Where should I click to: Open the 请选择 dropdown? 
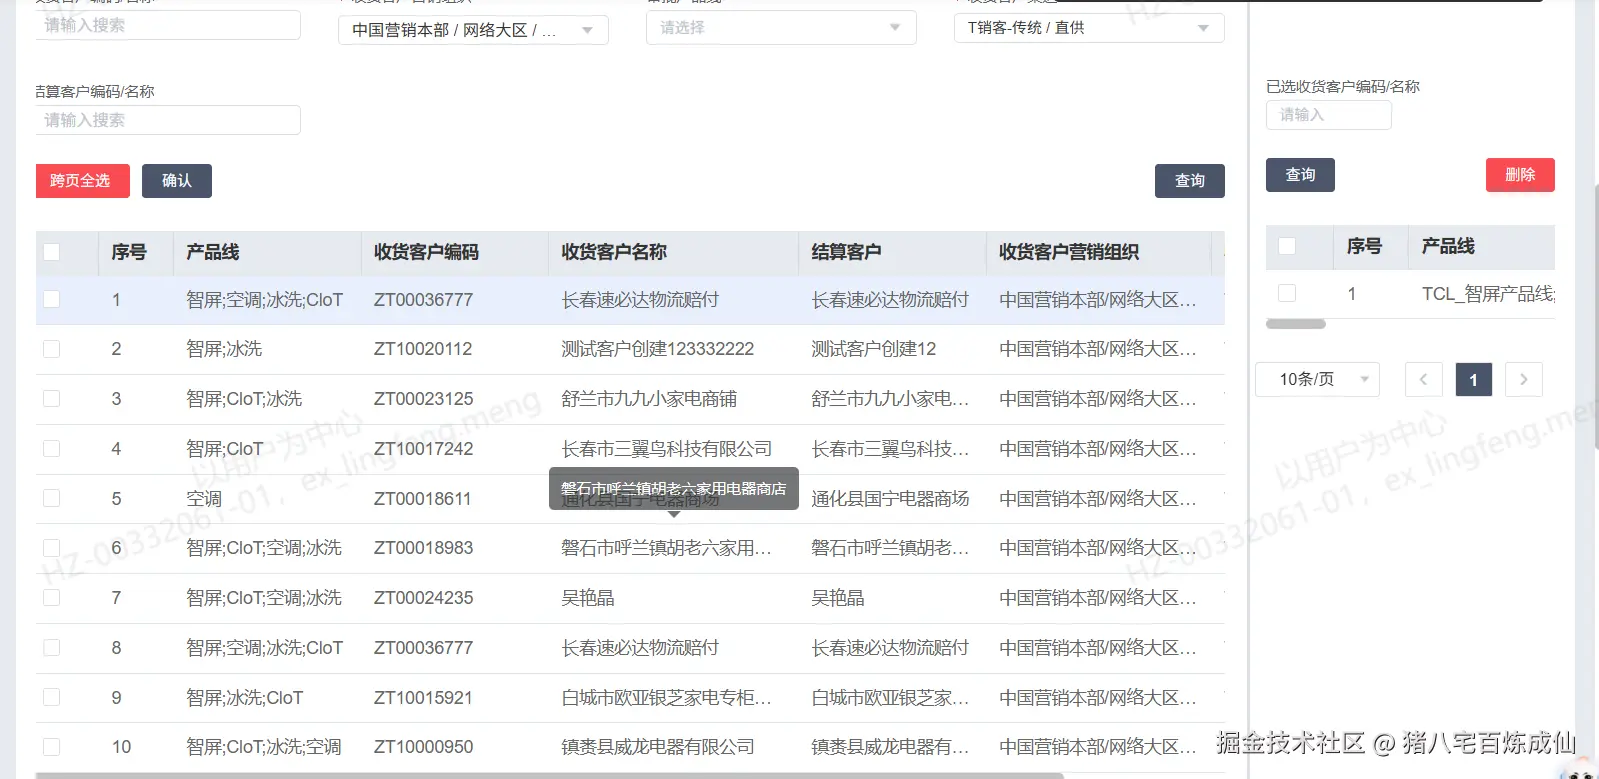coord(781,27)
